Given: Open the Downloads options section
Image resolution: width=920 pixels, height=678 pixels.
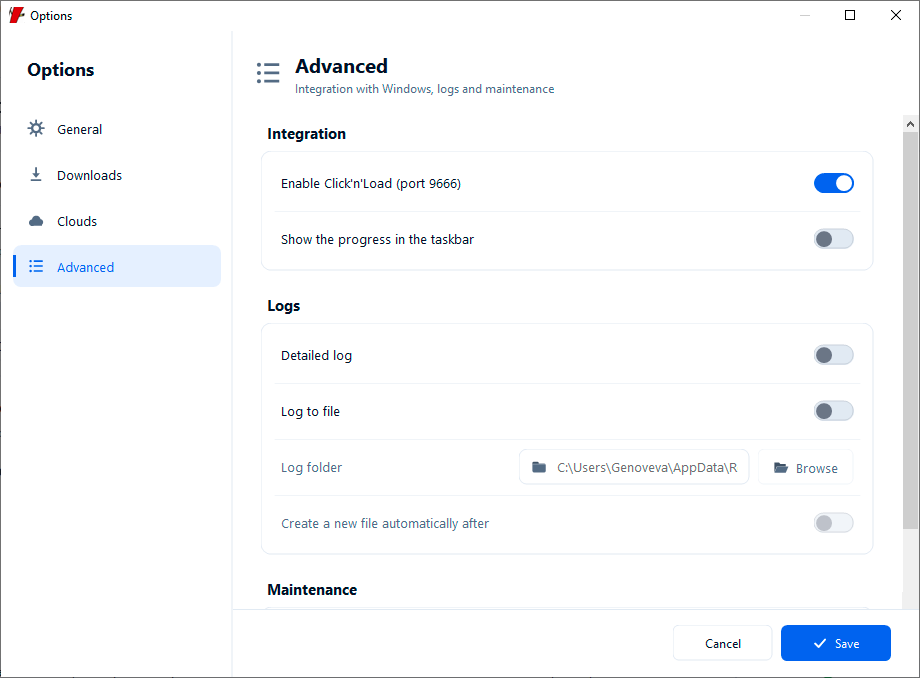Looking at the screenshot, I should pyautogui.click(x=117, y=175).
